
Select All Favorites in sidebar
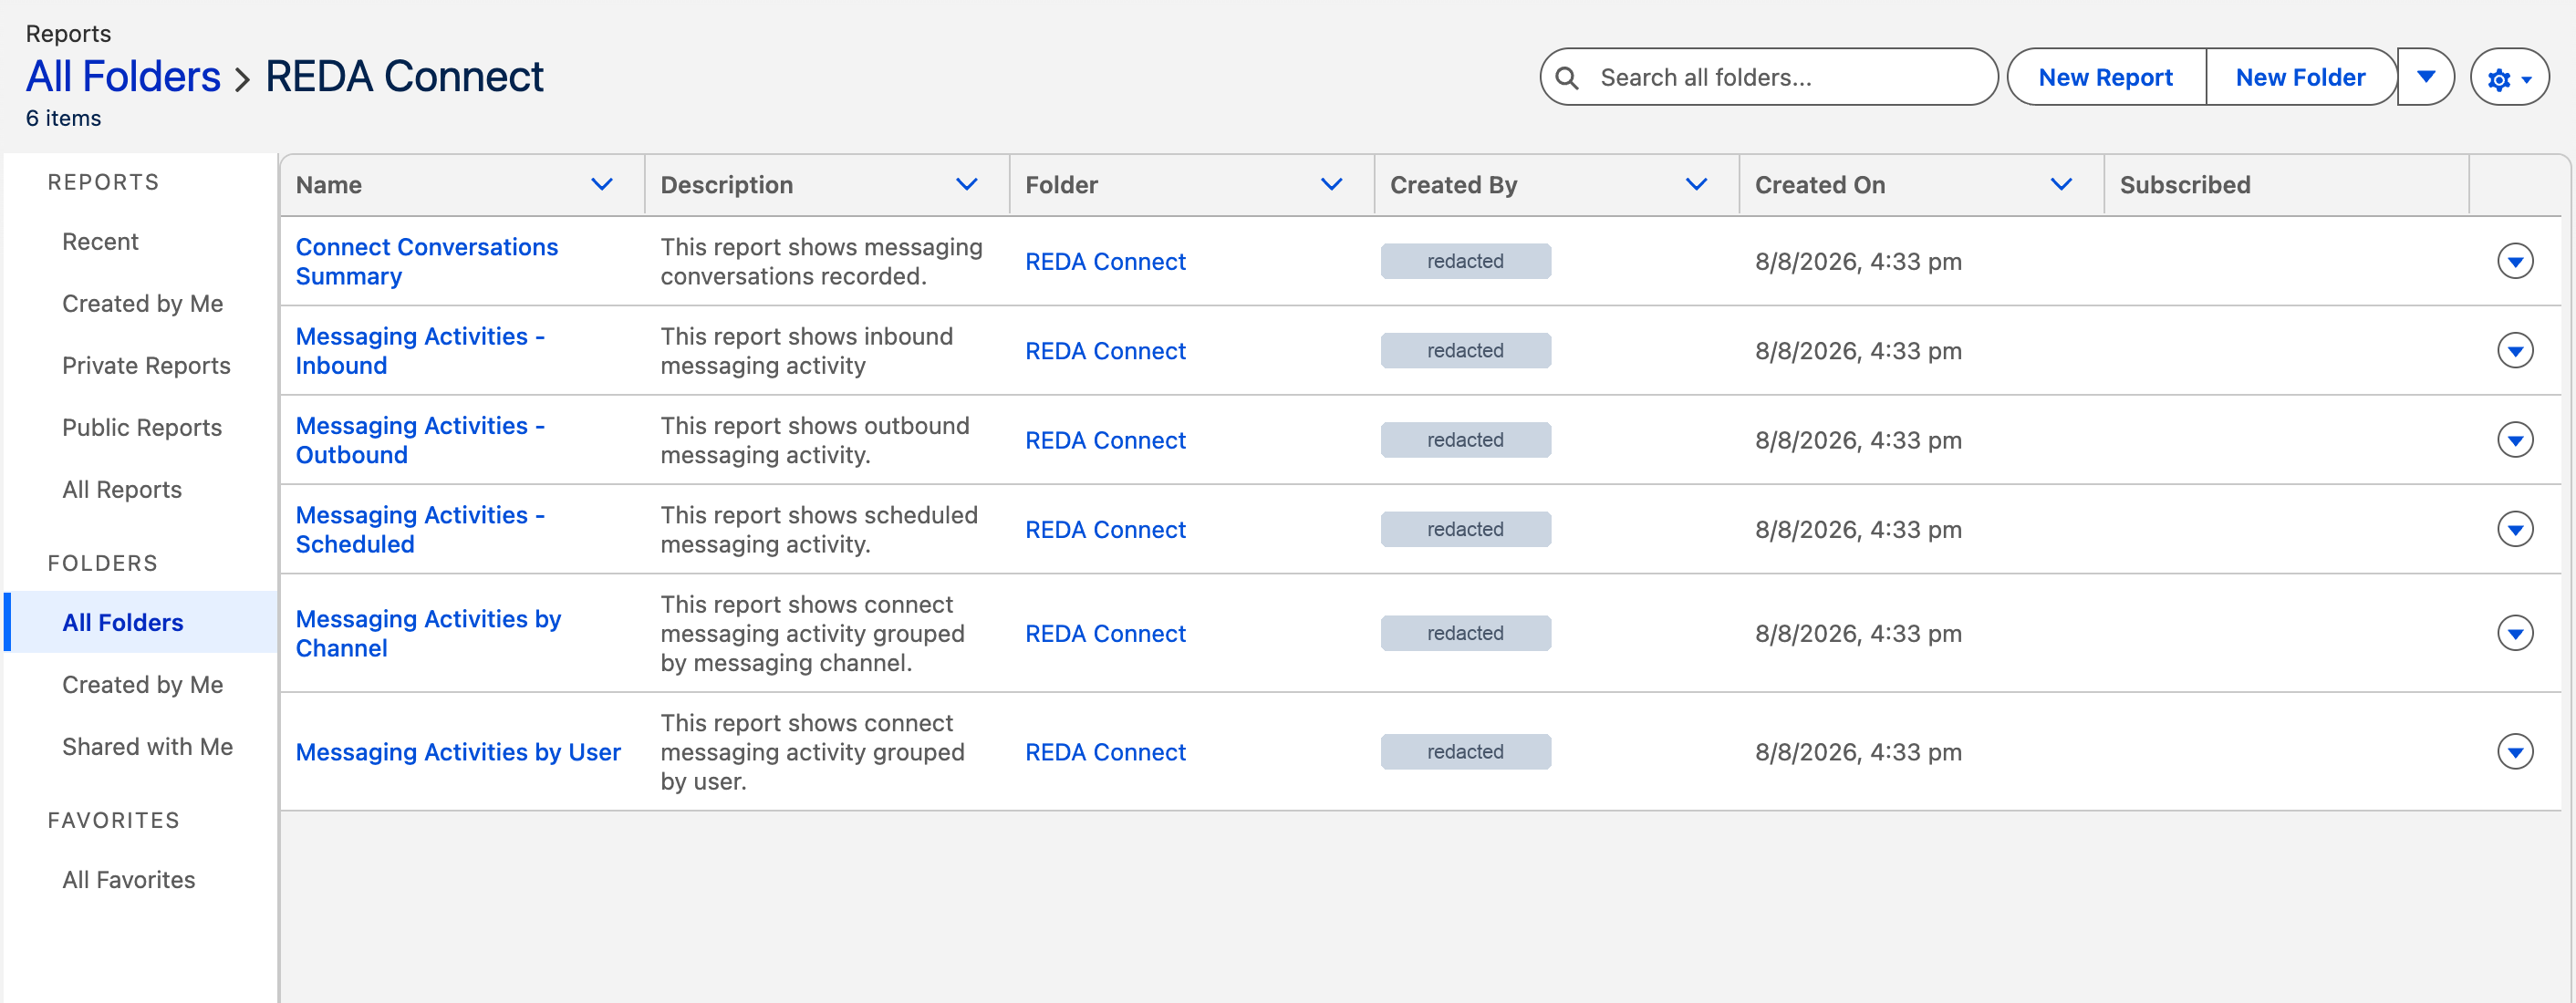point(129,879)
